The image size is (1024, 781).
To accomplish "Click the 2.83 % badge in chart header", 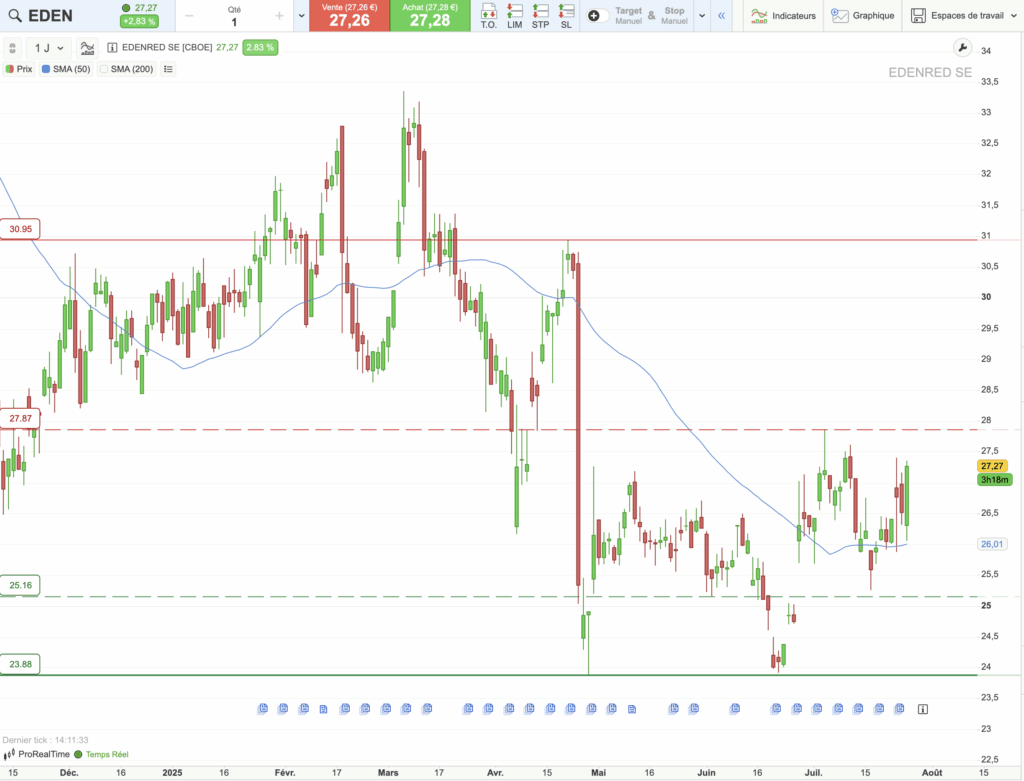I will click(x=260, y=48).
